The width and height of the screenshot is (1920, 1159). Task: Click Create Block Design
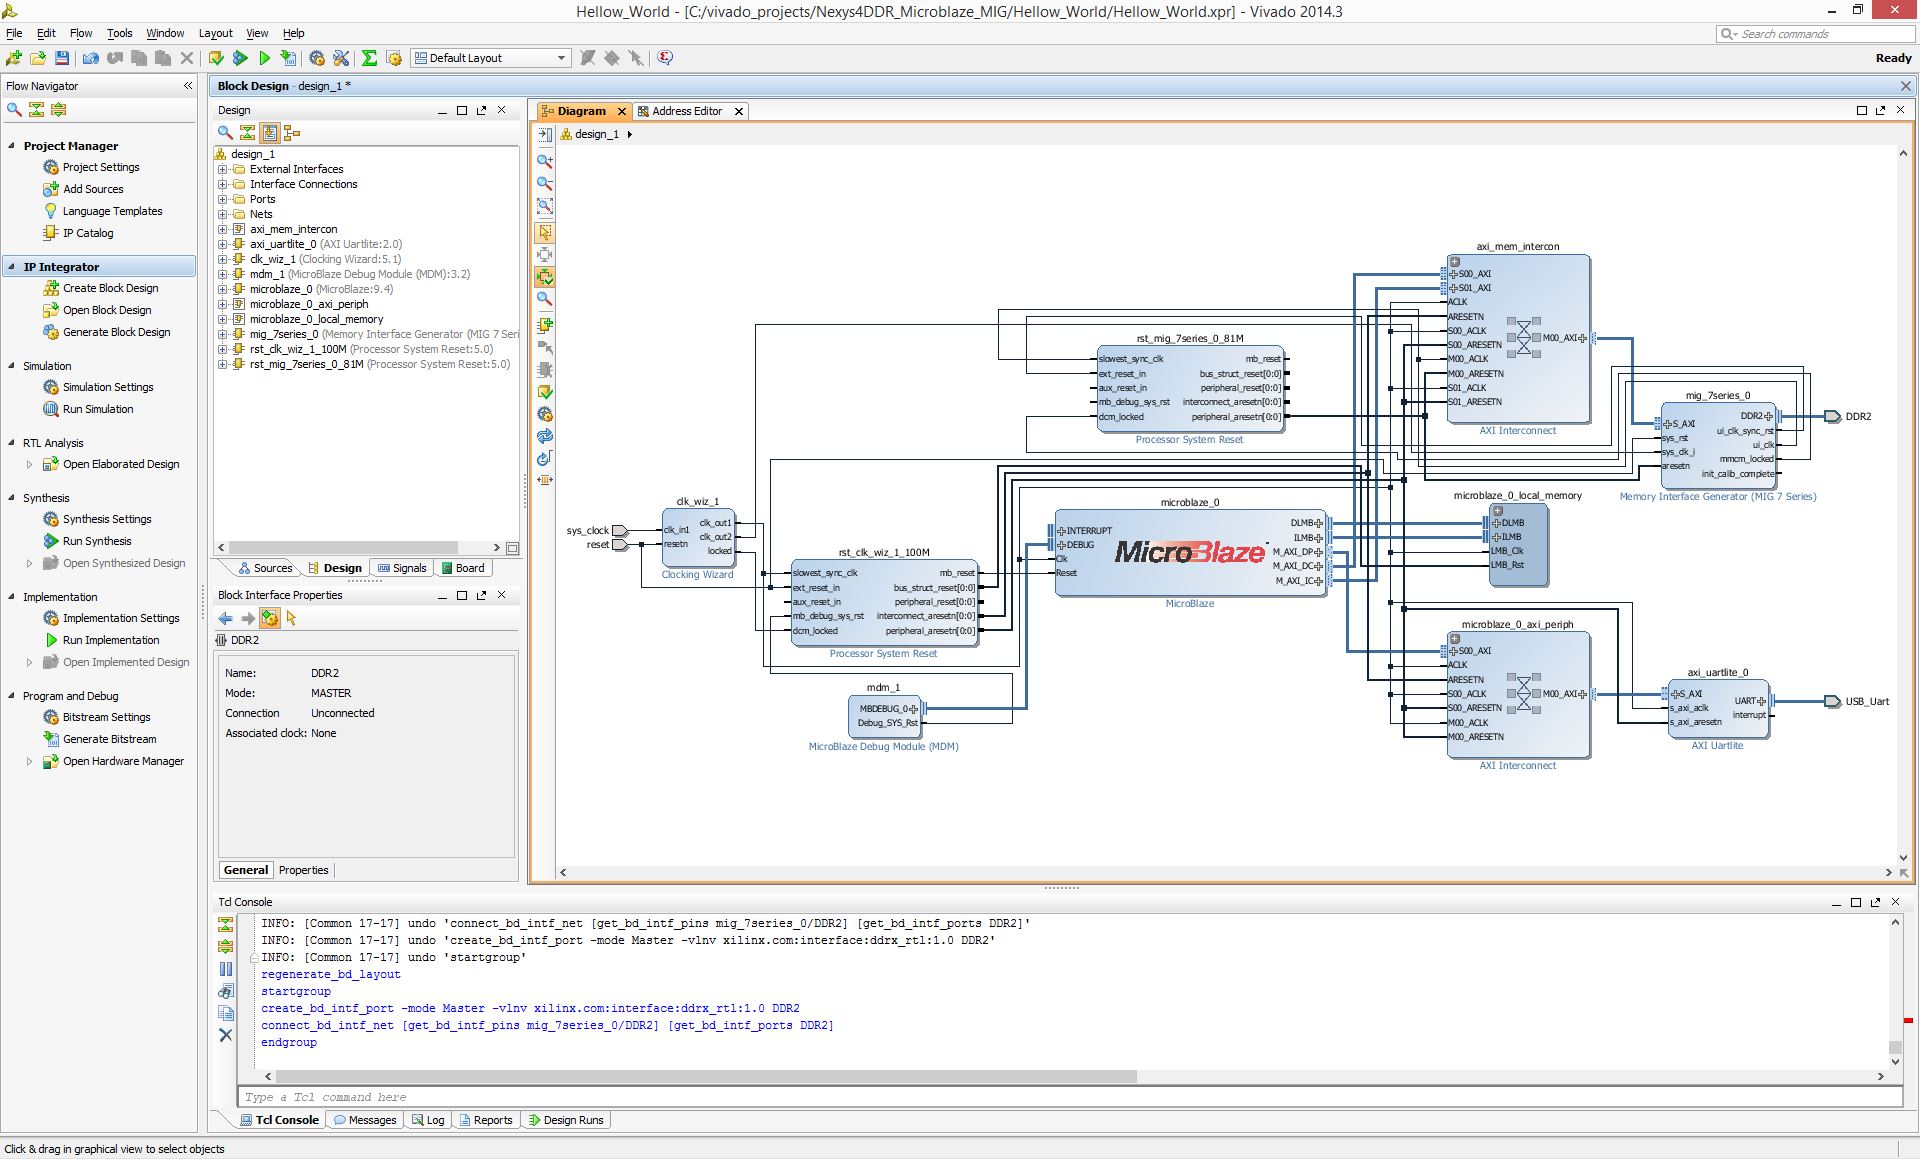pyautogui.click(x=110, y=288)
